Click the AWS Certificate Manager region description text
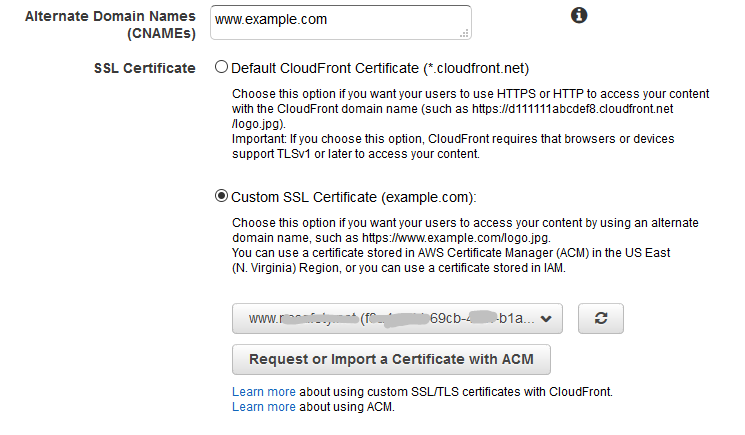This screenshot has width=745, height=435. pos(451,260)
